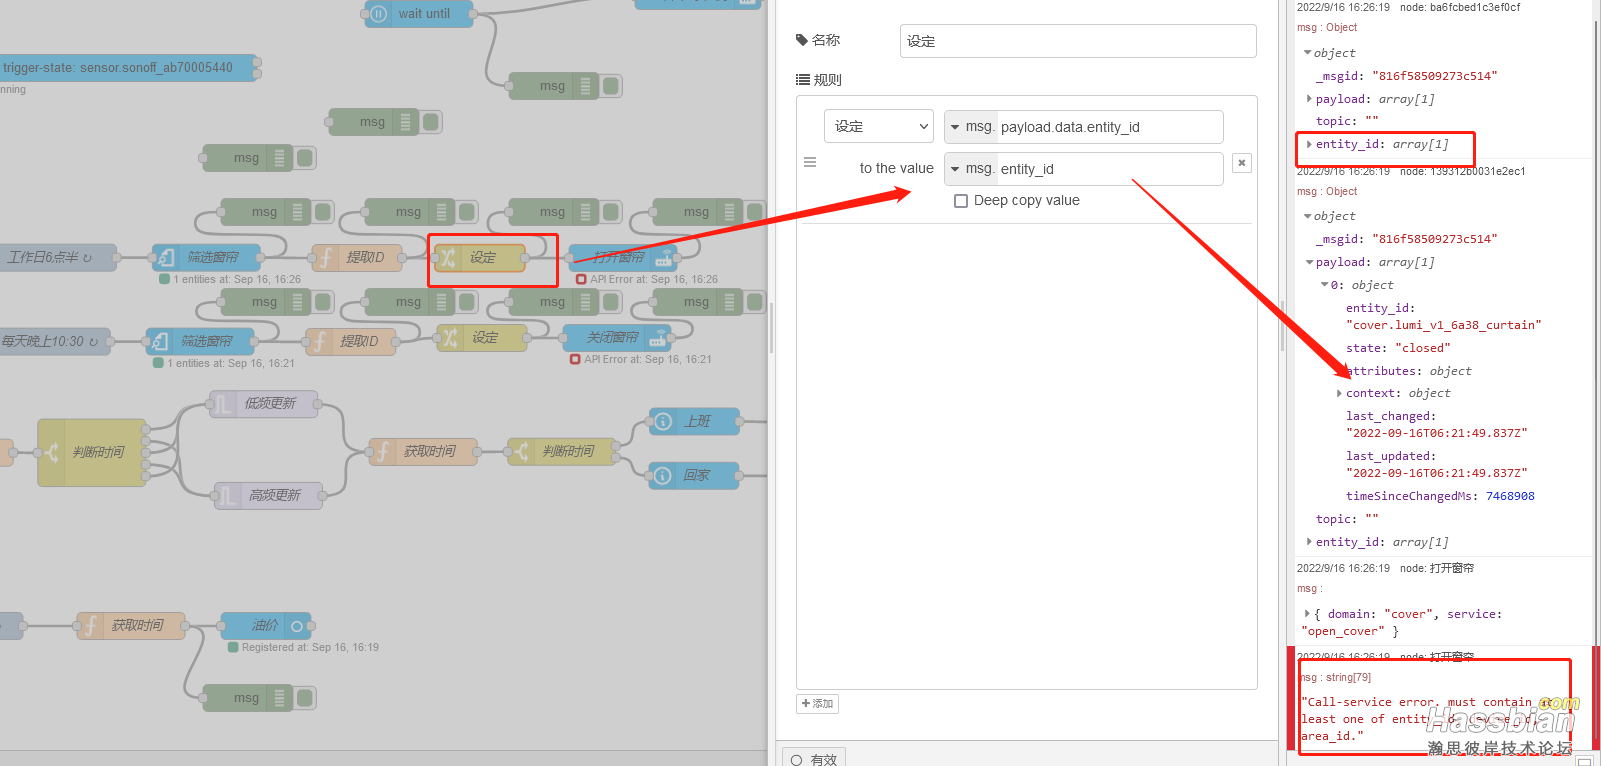The height and width of the screenshot is (766, 1601).
Task: Click the shuffle icon on the highlighted 设定 node
Action: click(x=448, y=258)
